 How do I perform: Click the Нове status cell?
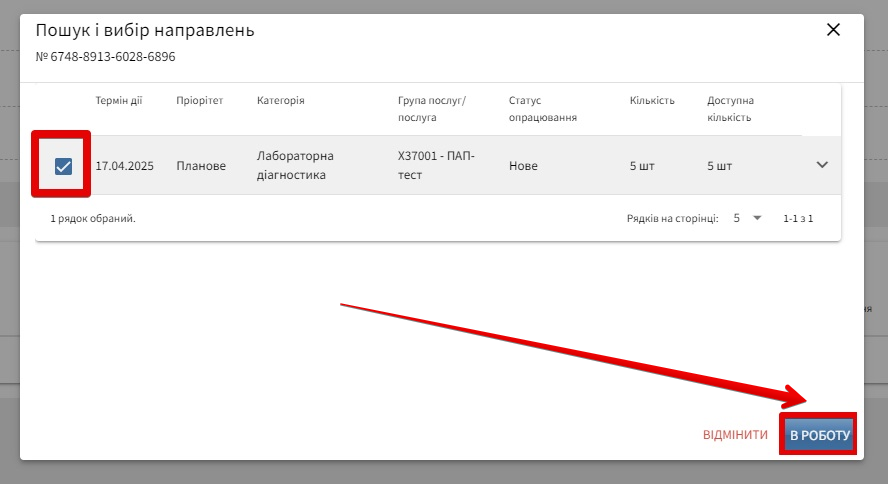pos(523,166)
